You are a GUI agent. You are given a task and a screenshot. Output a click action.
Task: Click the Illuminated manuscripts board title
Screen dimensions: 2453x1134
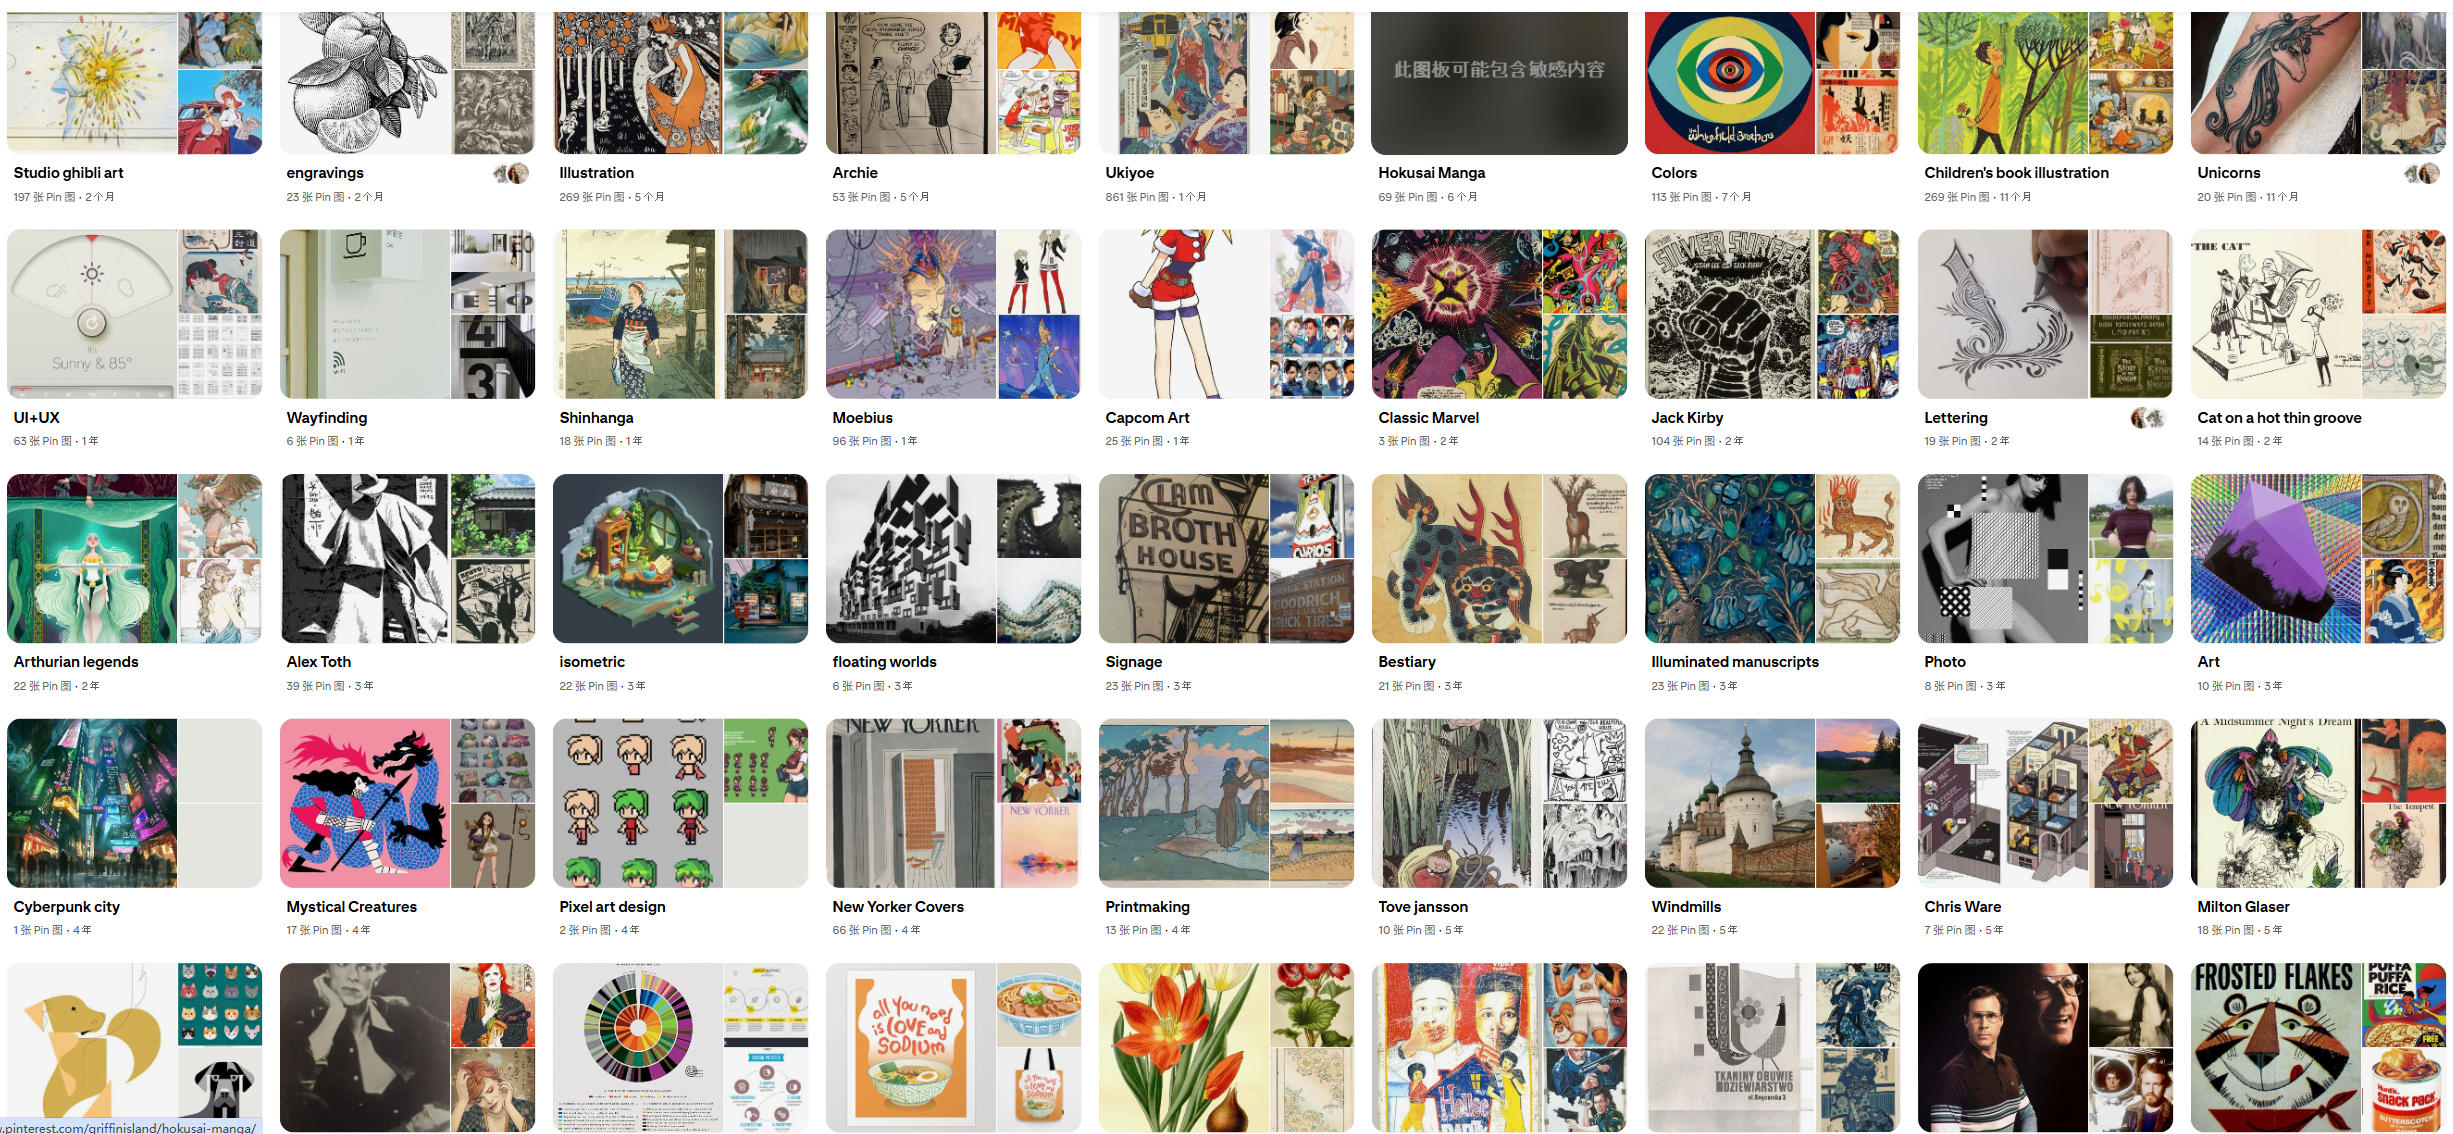[1735, 662]
